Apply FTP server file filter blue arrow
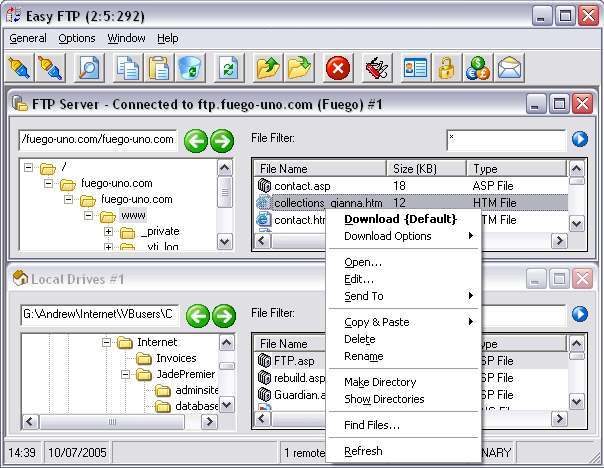 pos(579,140)
